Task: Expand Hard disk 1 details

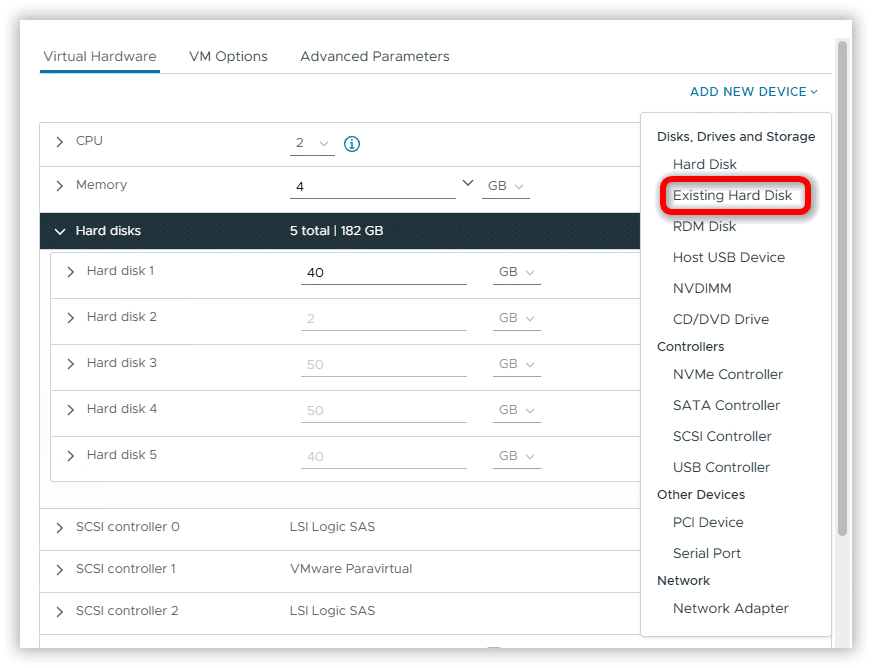Action: [x=71, y=272]
